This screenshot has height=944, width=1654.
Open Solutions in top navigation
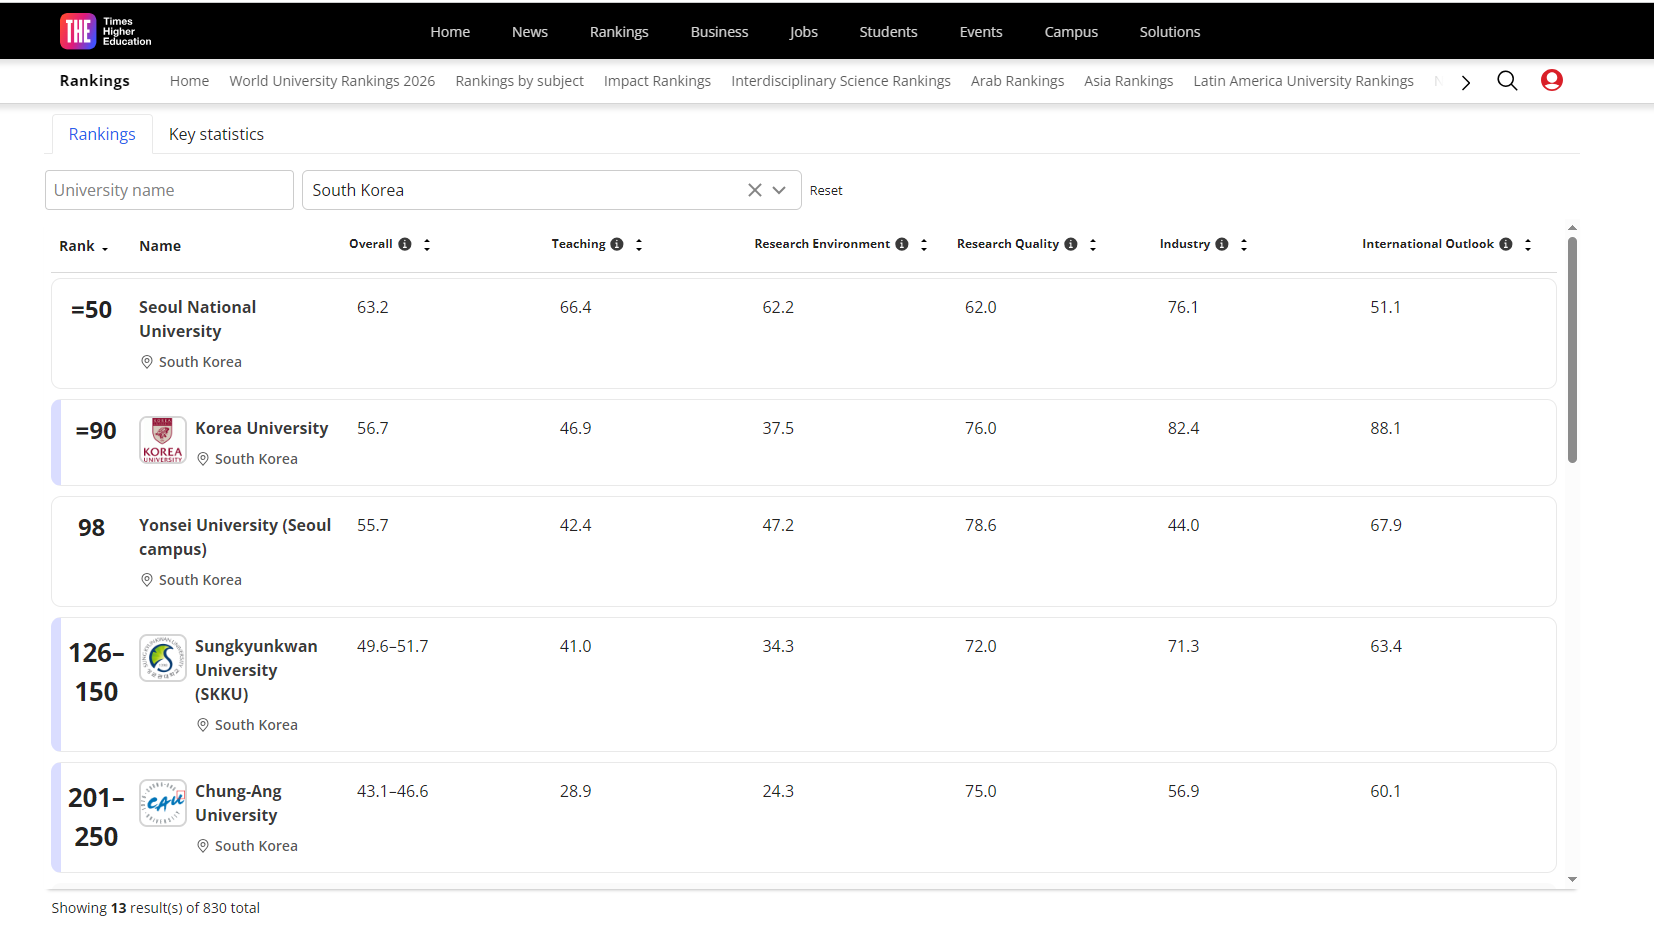[1170, 32]
